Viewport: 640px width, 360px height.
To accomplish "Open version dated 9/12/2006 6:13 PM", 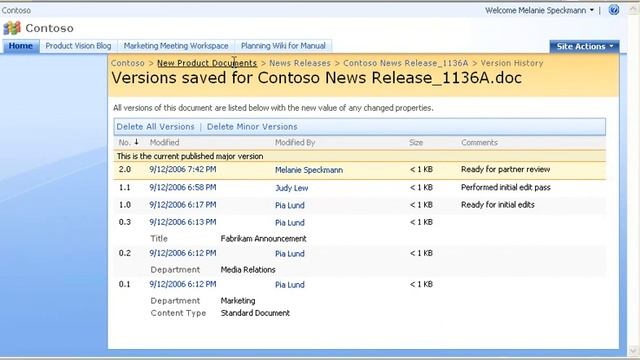I will (x=183, y=222).
